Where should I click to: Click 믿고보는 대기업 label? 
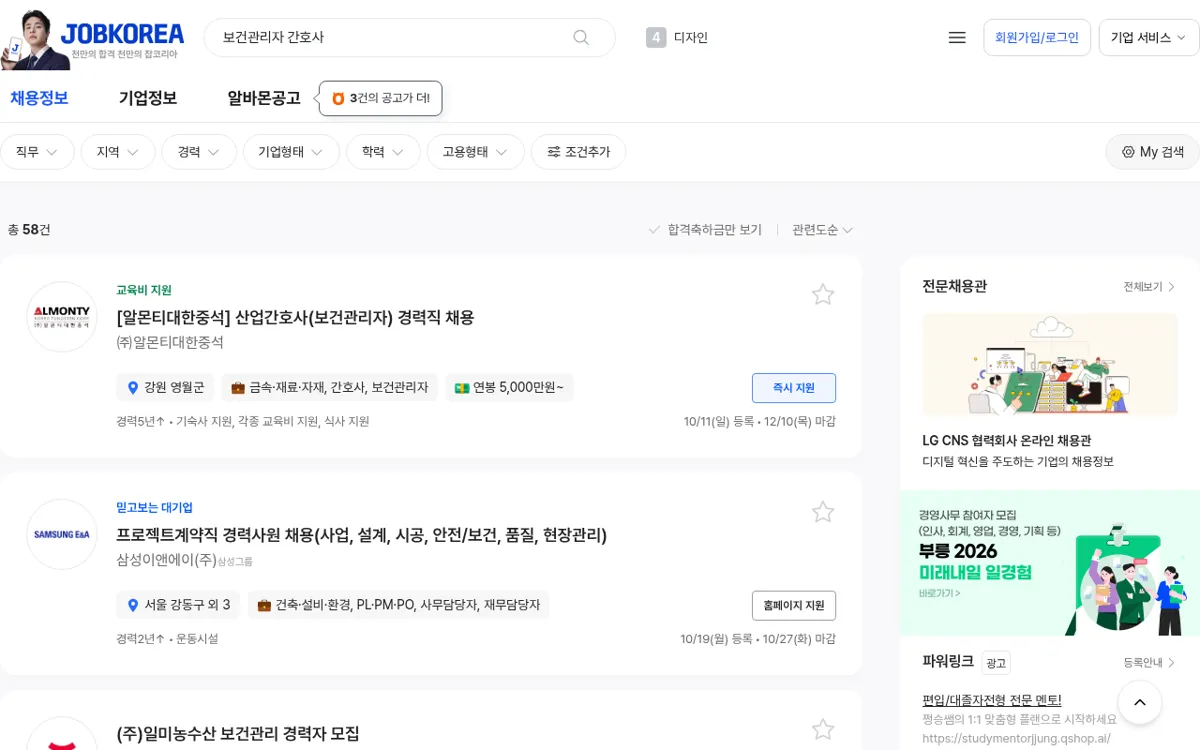[154, 508]
